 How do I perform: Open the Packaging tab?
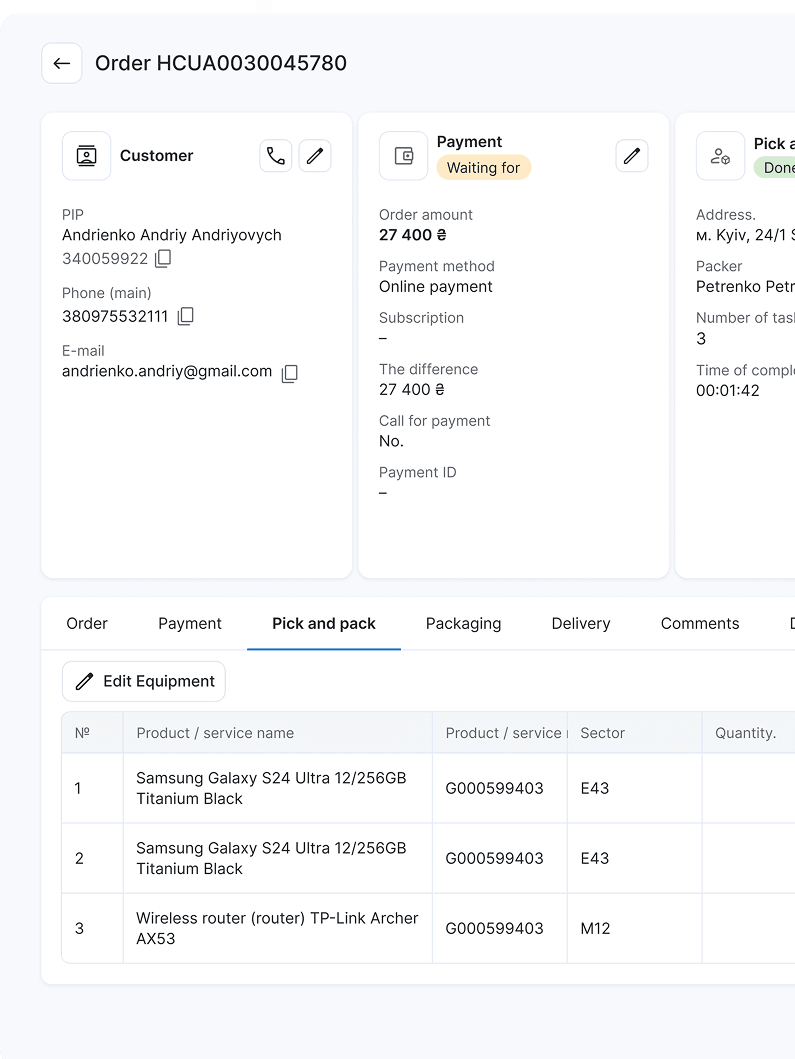click(x=463, y=623)
